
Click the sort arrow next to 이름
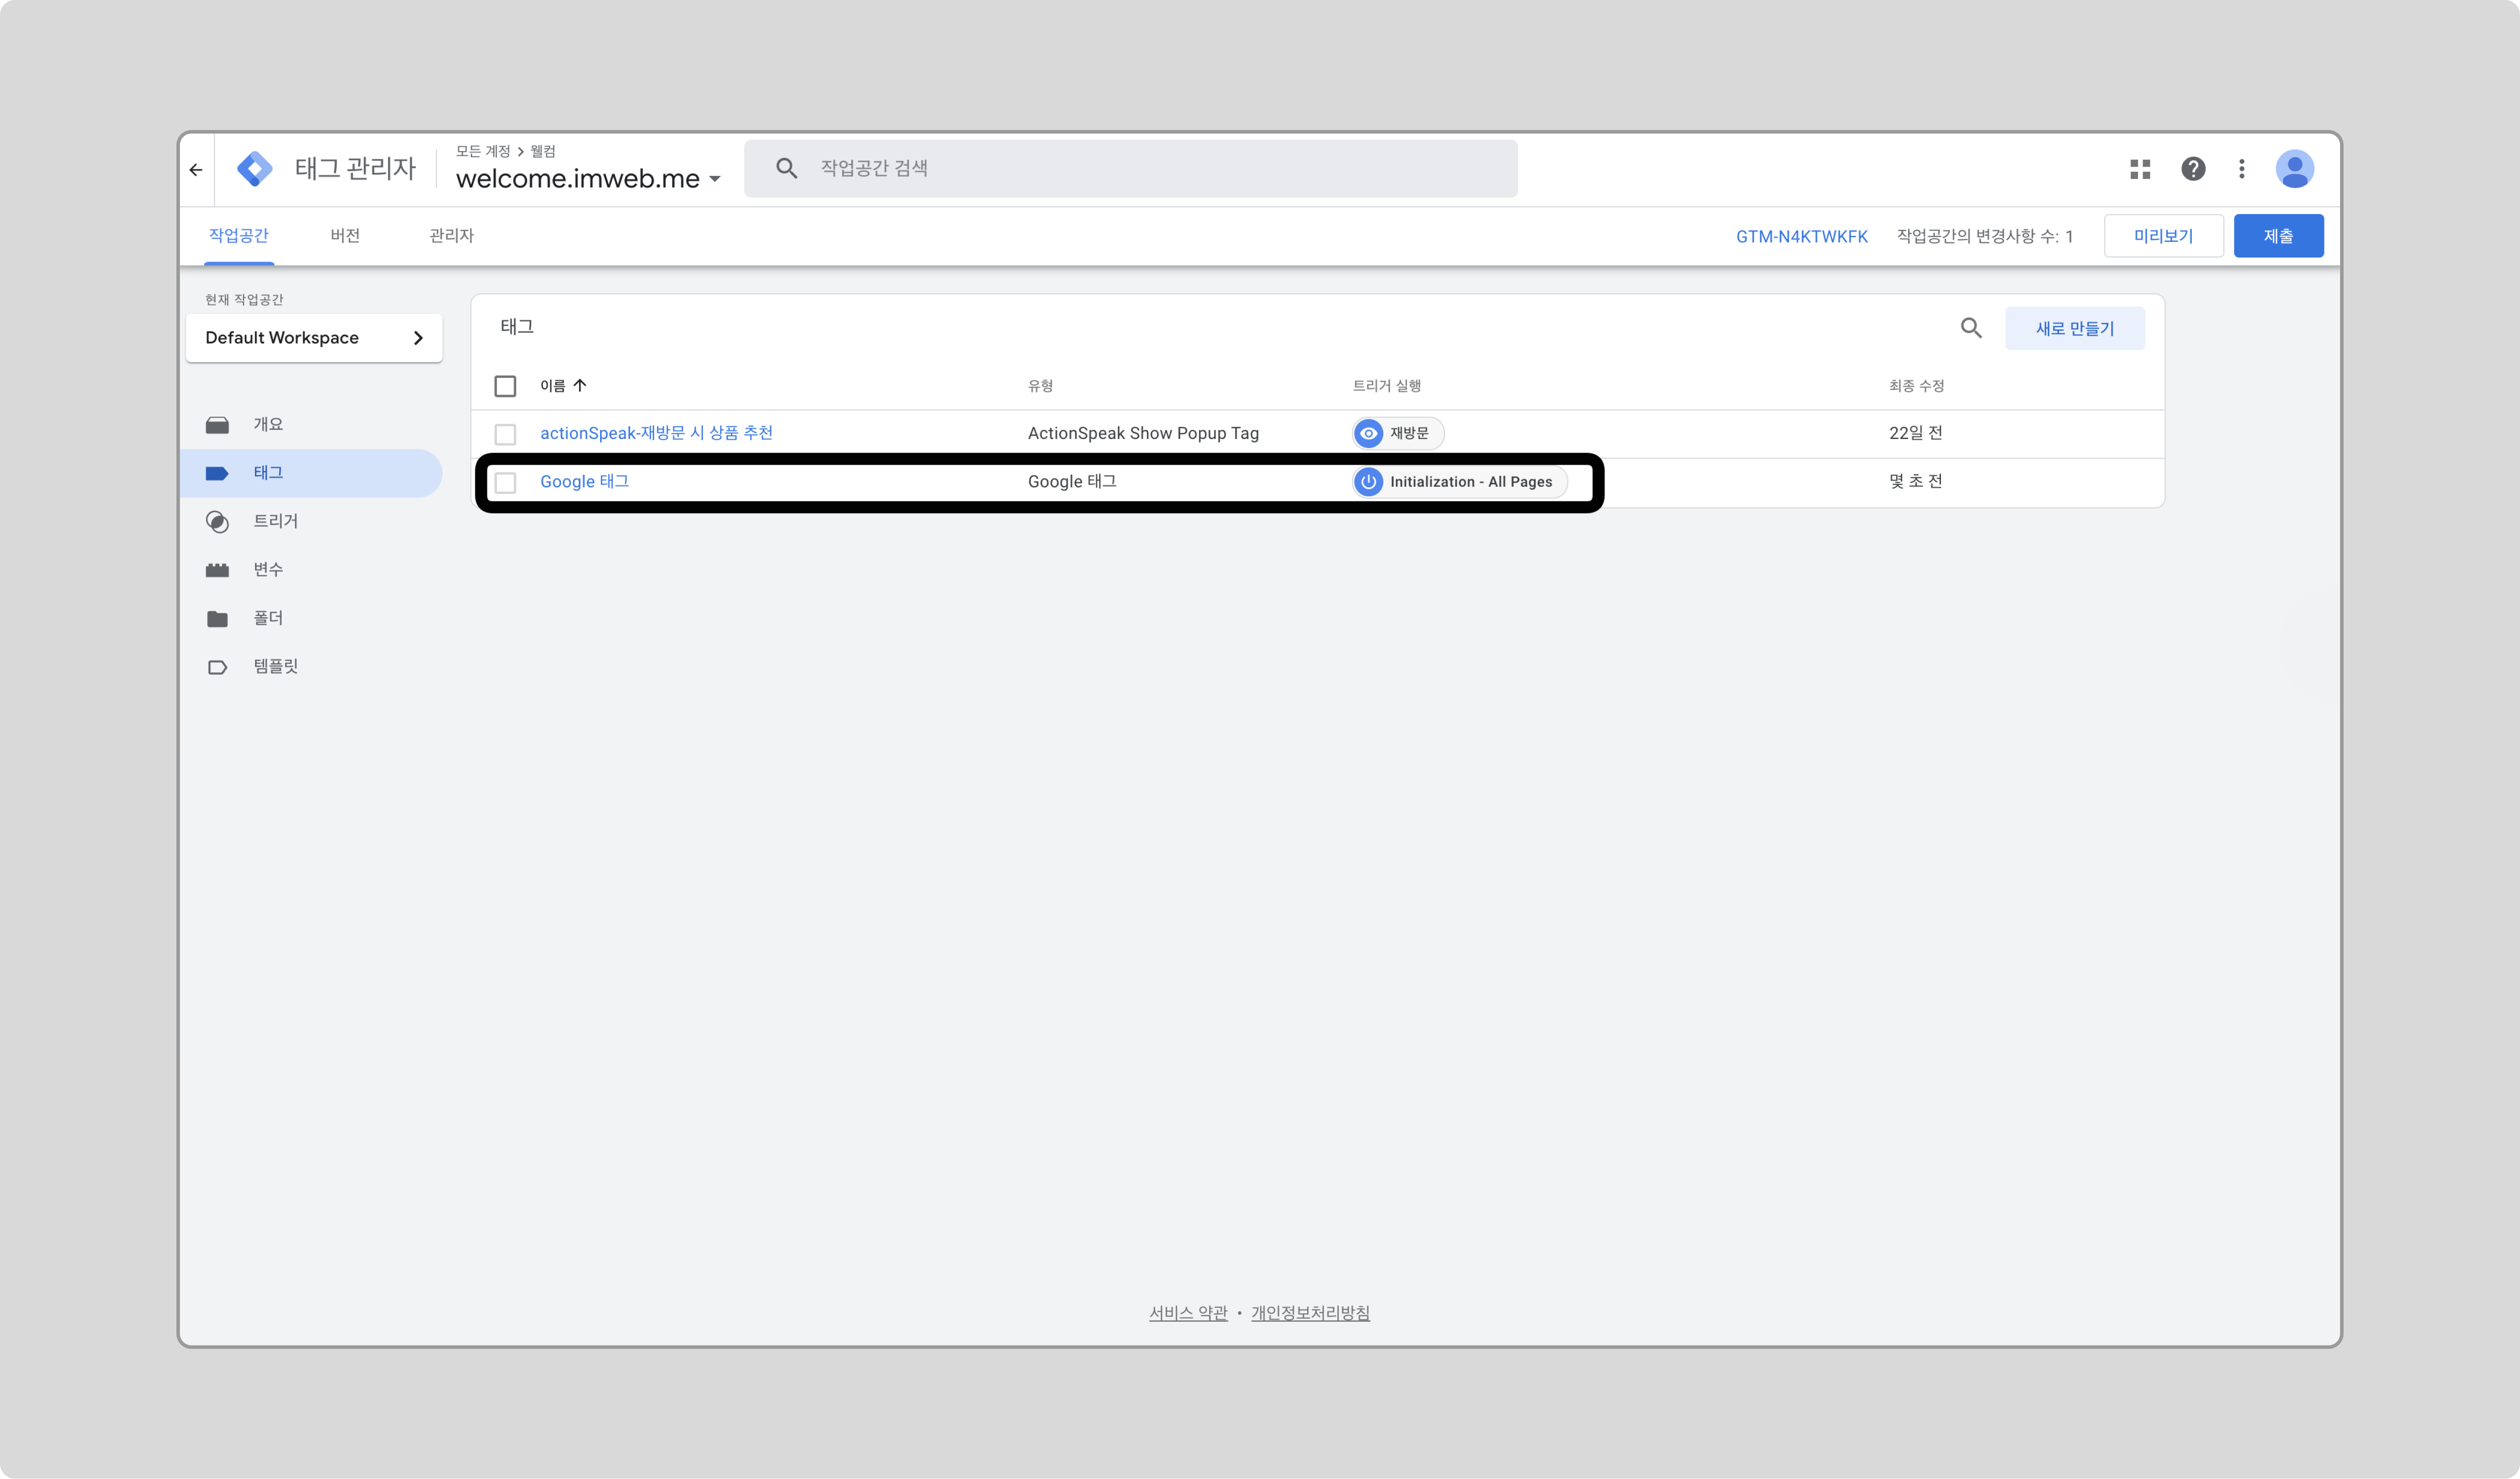(580, 385)
